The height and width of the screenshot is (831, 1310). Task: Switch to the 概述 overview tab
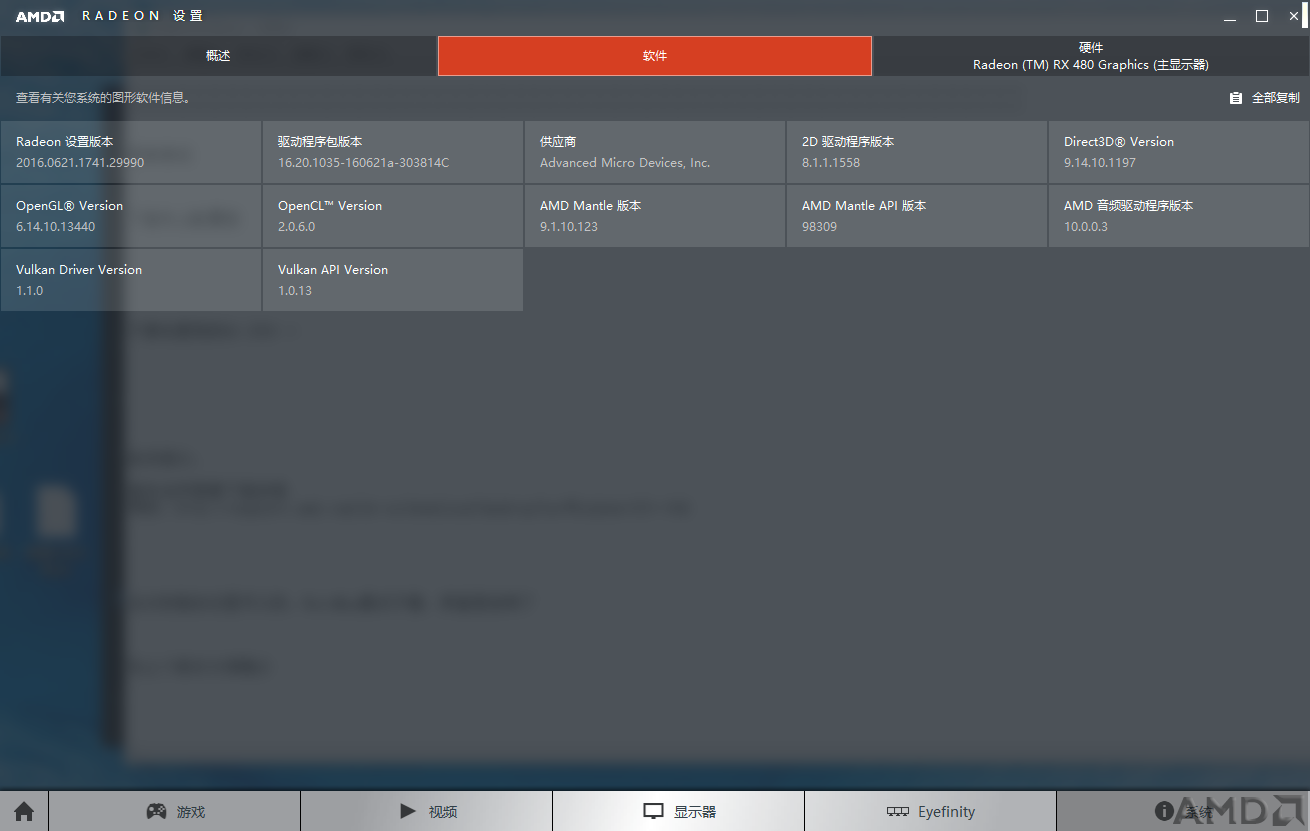[218, 56]
